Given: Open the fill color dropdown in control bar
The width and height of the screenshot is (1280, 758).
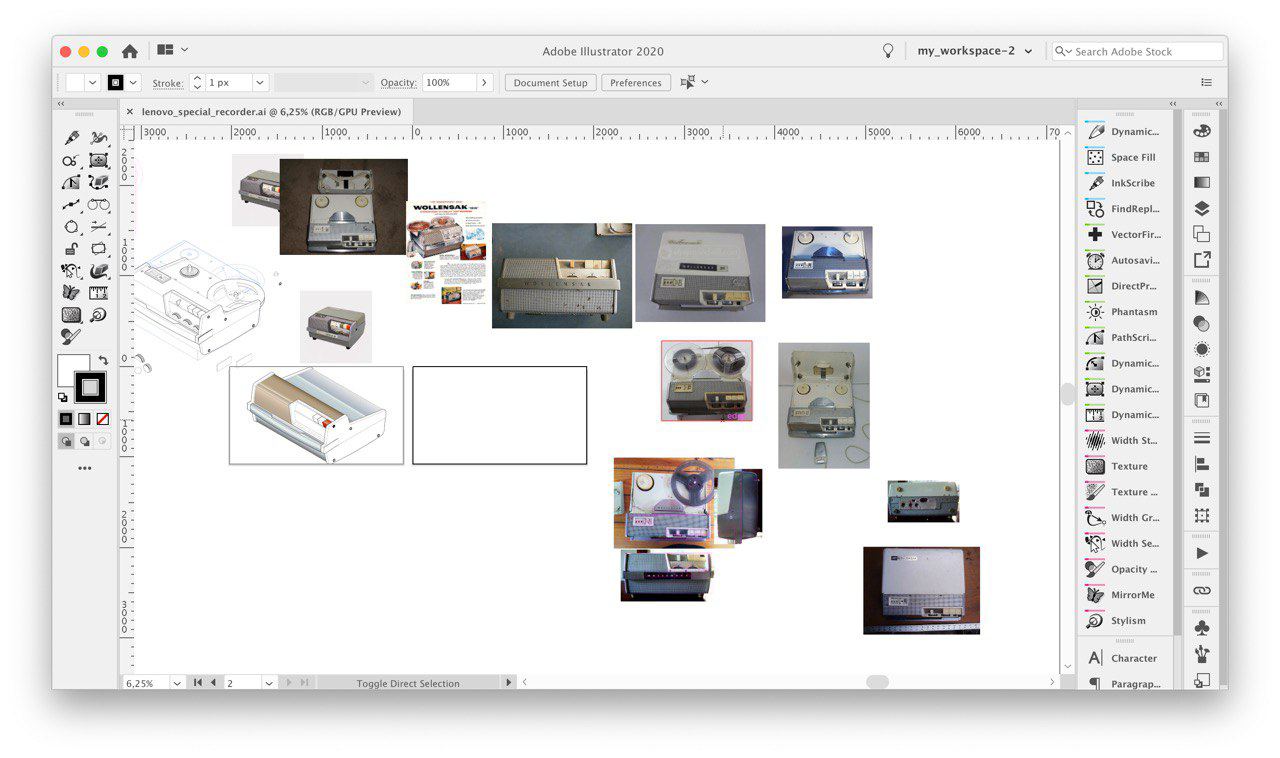Looking at the screenshot, I should [93, 83].
